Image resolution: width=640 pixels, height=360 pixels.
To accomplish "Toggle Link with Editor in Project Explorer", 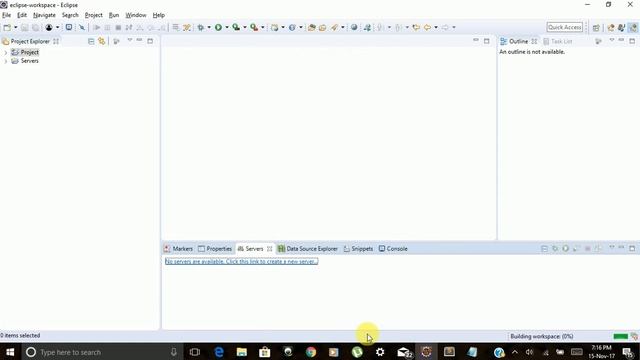I will point(102,41).
